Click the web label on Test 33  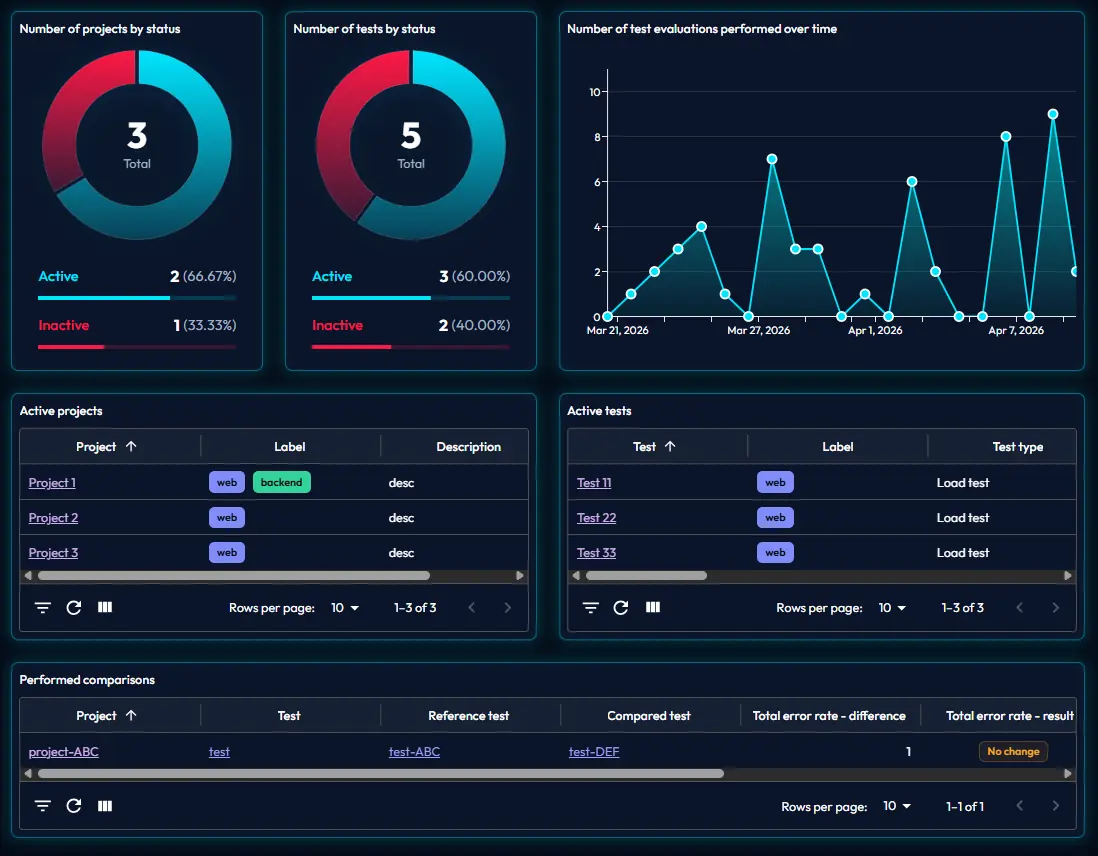(x=775, y=552)
